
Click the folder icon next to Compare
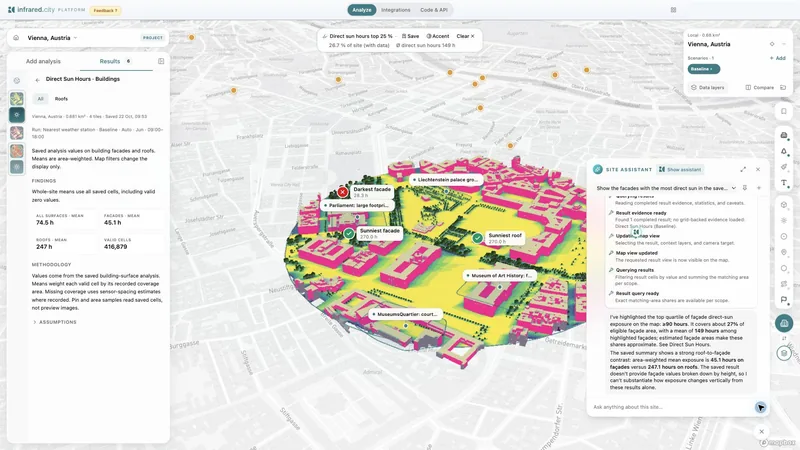click(x=783, y=88)
